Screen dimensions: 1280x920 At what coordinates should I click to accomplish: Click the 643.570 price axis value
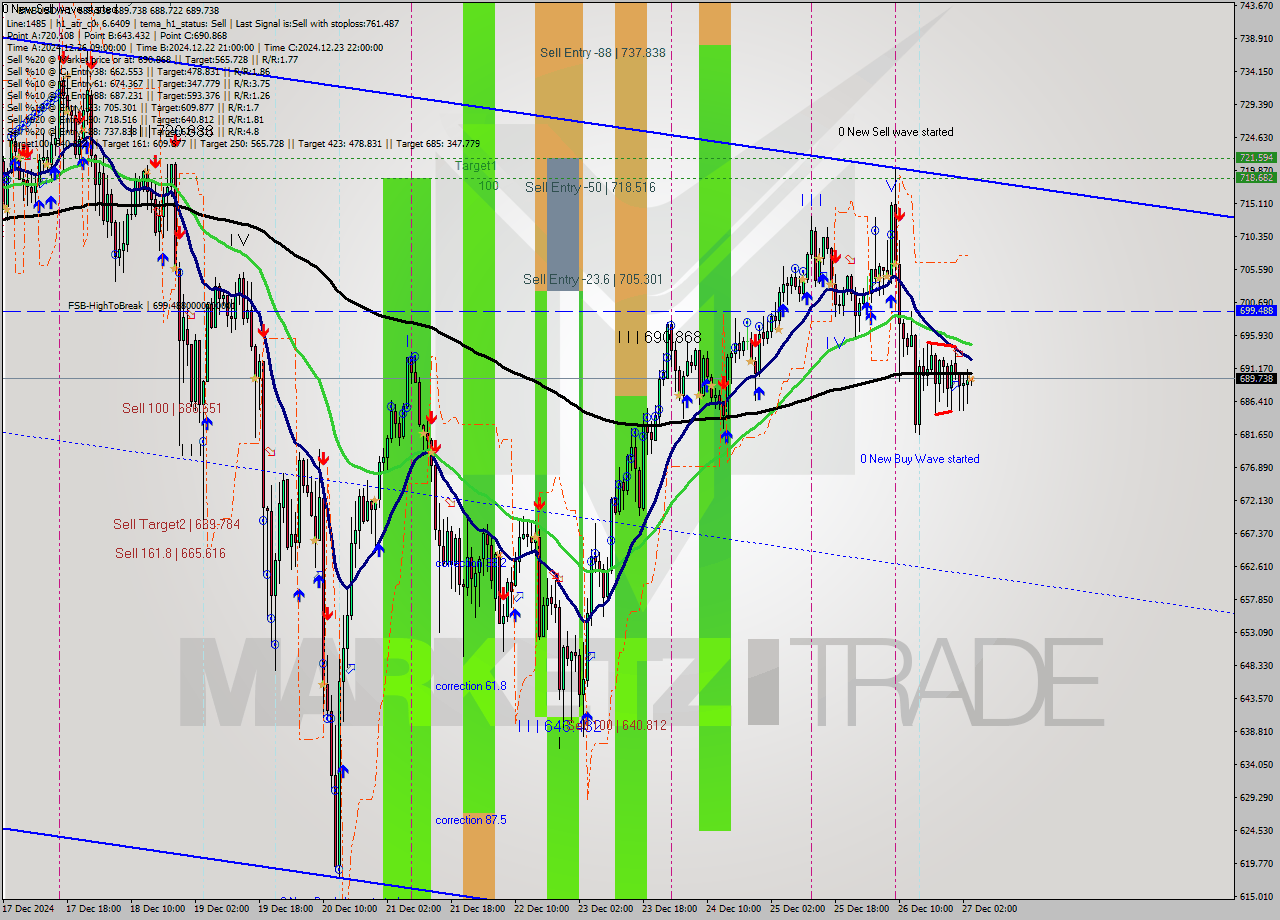[1256, 699]
